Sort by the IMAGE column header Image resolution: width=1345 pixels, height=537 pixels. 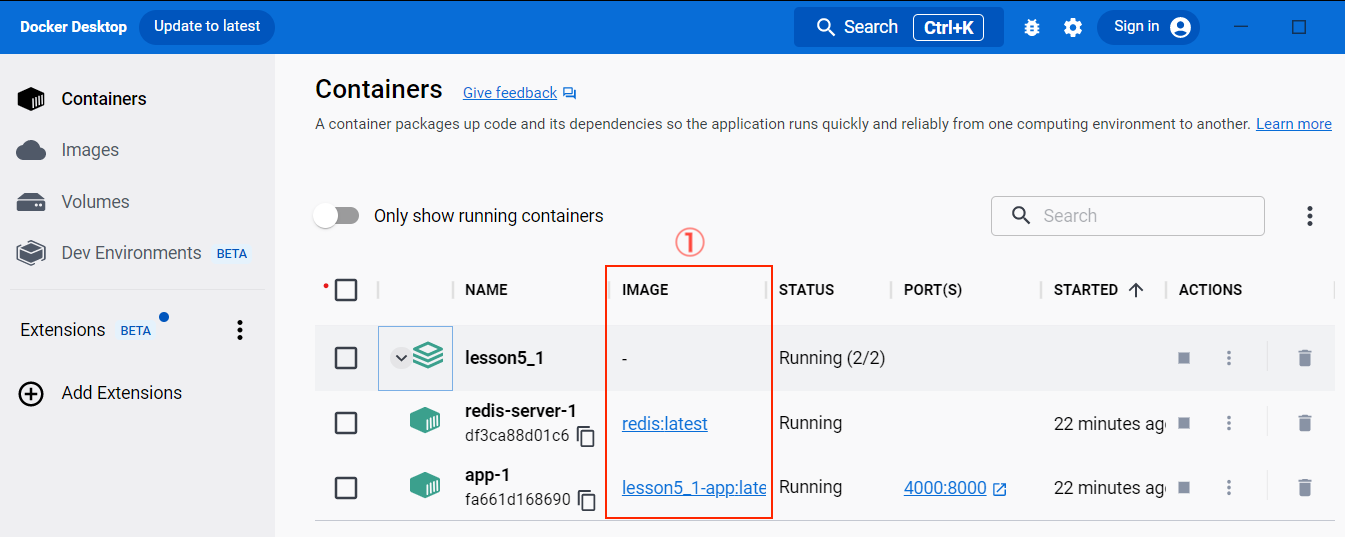click(645, 290)
